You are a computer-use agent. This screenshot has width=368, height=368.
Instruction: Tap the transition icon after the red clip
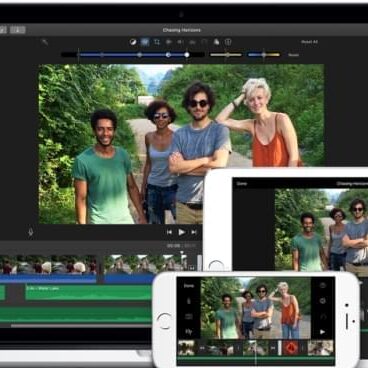(303, 348)
